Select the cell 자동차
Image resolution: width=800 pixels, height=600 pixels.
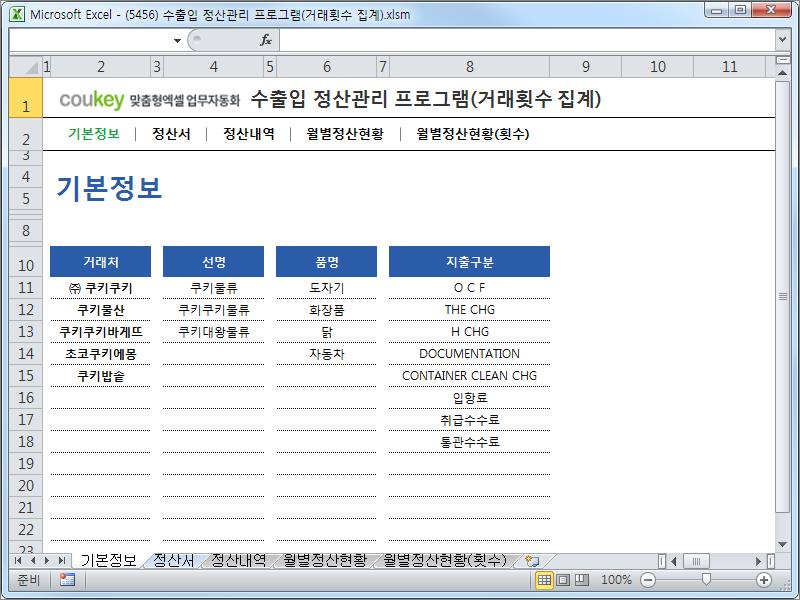pos(327,354)
